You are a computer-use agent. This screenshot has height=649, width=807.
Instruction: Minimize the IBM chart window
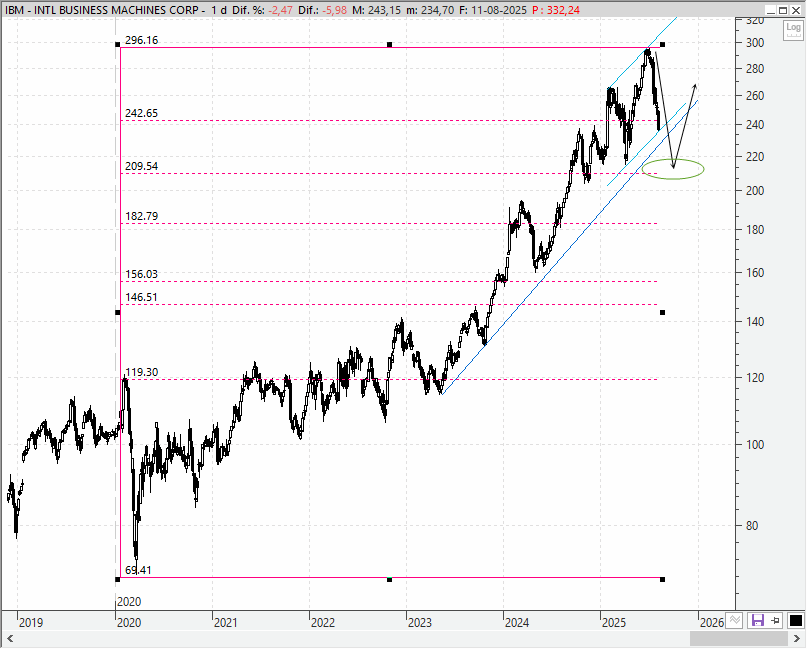pyautogui.click(x=770, y=10)
